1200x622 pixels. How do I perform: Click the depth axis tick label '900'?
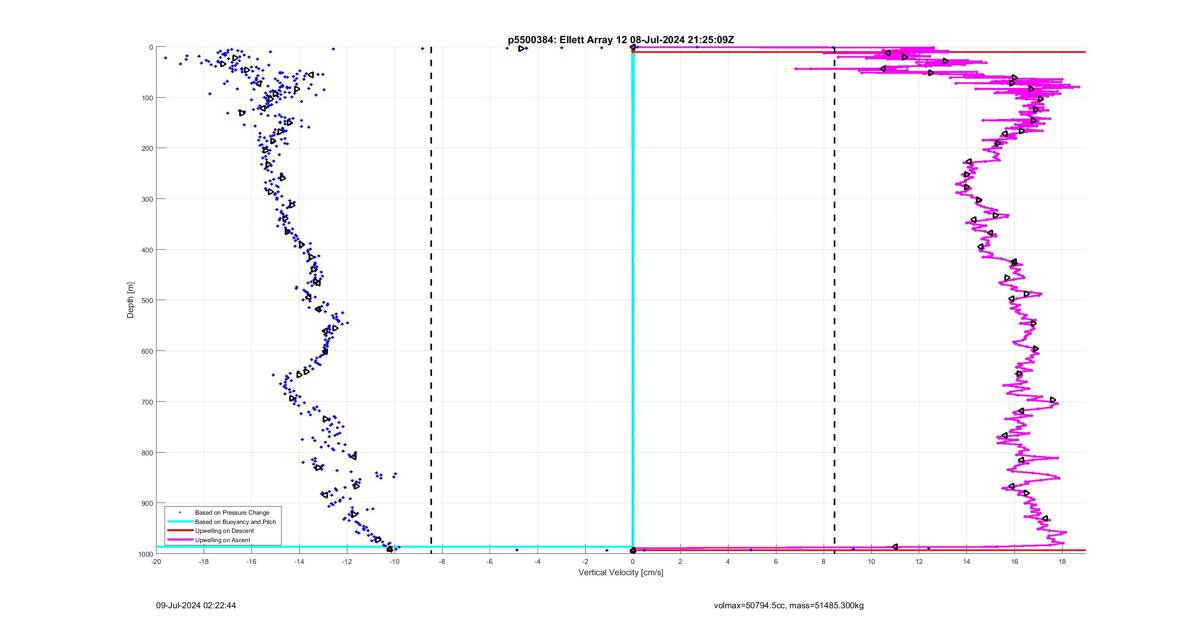coord(146,503)
